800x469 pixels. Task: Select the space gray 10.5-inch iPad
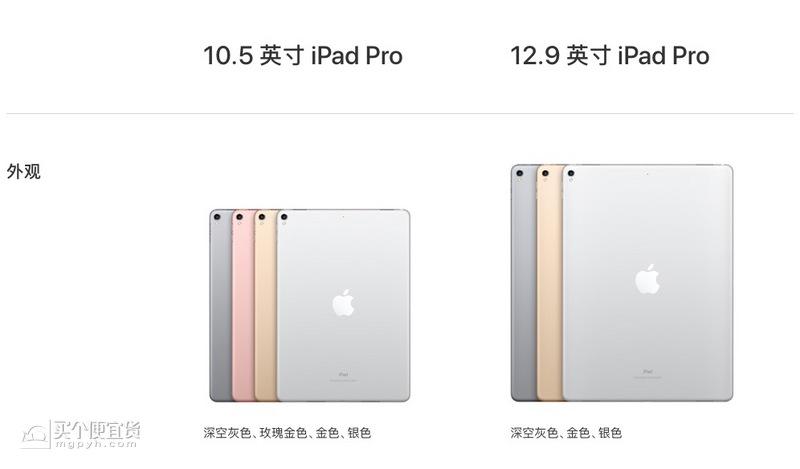click(x=220, y=305)
